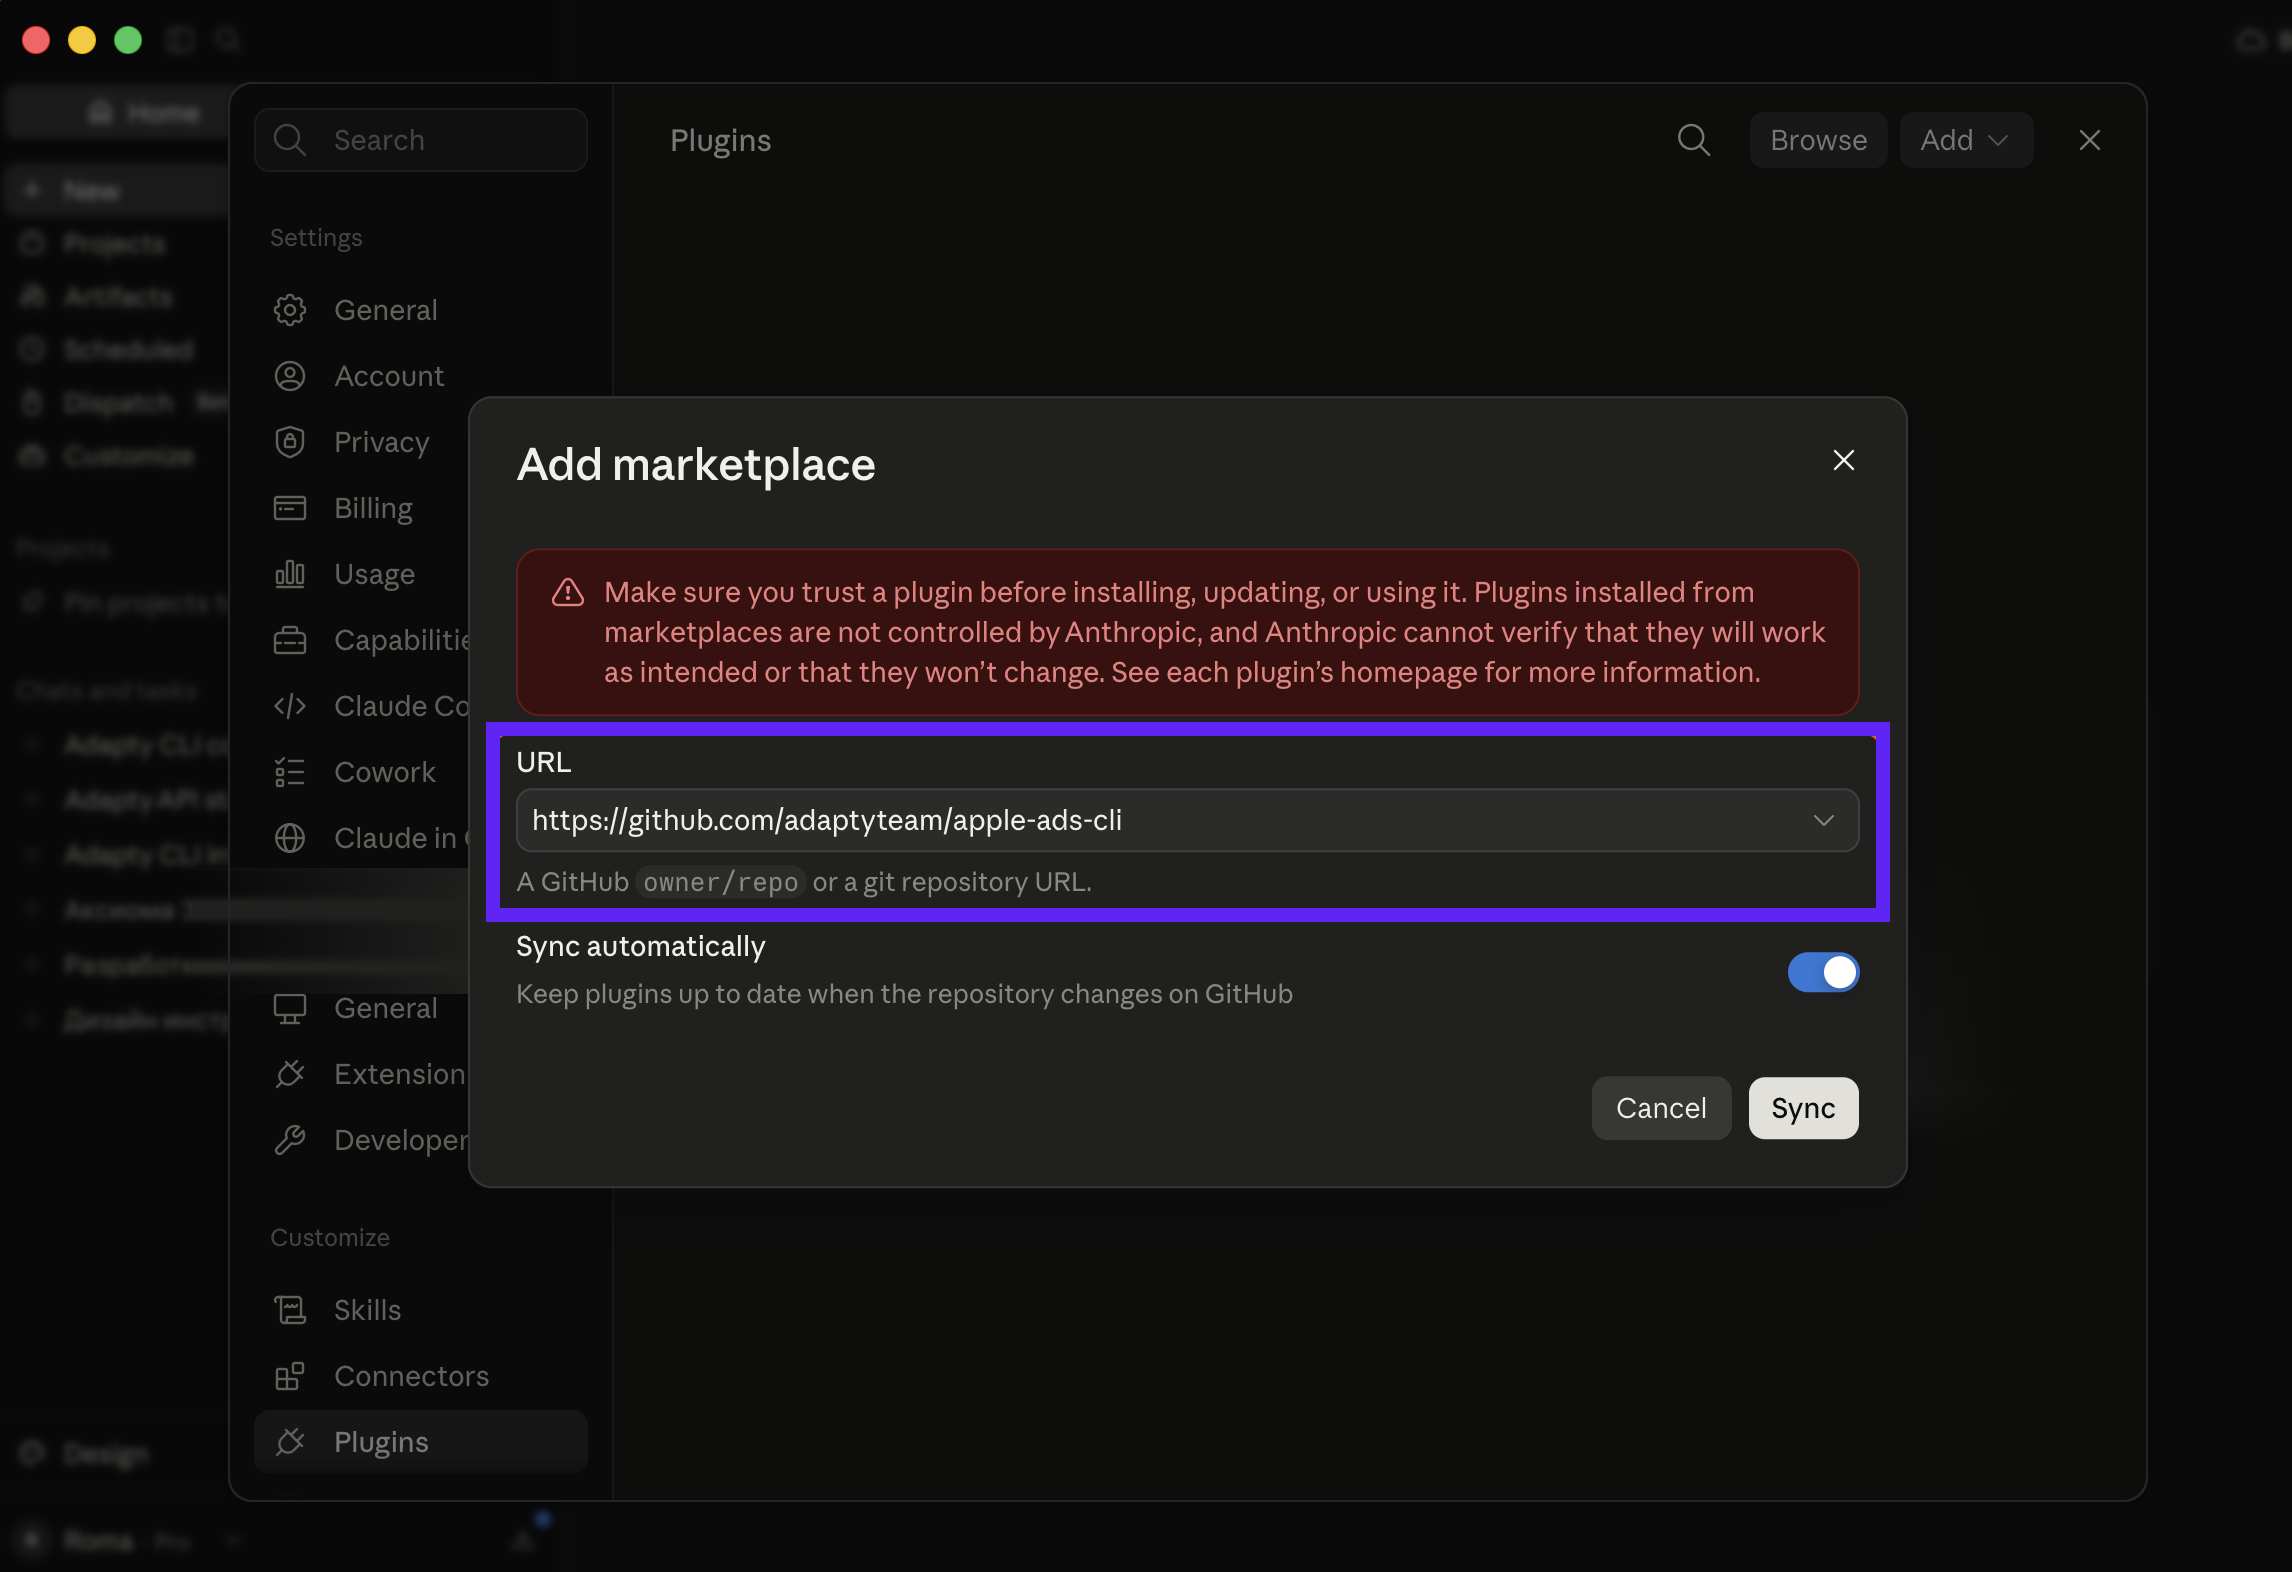This screenshot has height=1572, width=2292.
Task: Click into the marketplace URL field
Action: [x=1187, y=820]
